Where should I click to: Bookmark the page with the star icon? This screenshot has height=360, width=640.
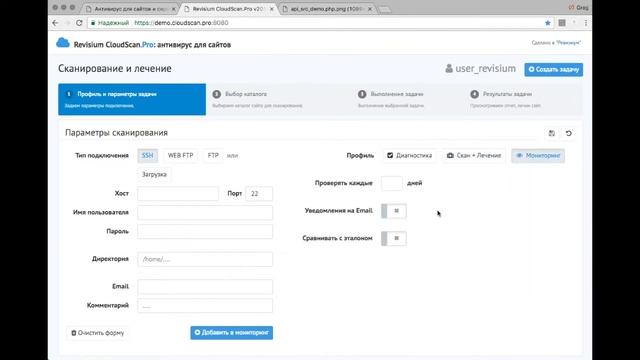[x=548, y=23]
